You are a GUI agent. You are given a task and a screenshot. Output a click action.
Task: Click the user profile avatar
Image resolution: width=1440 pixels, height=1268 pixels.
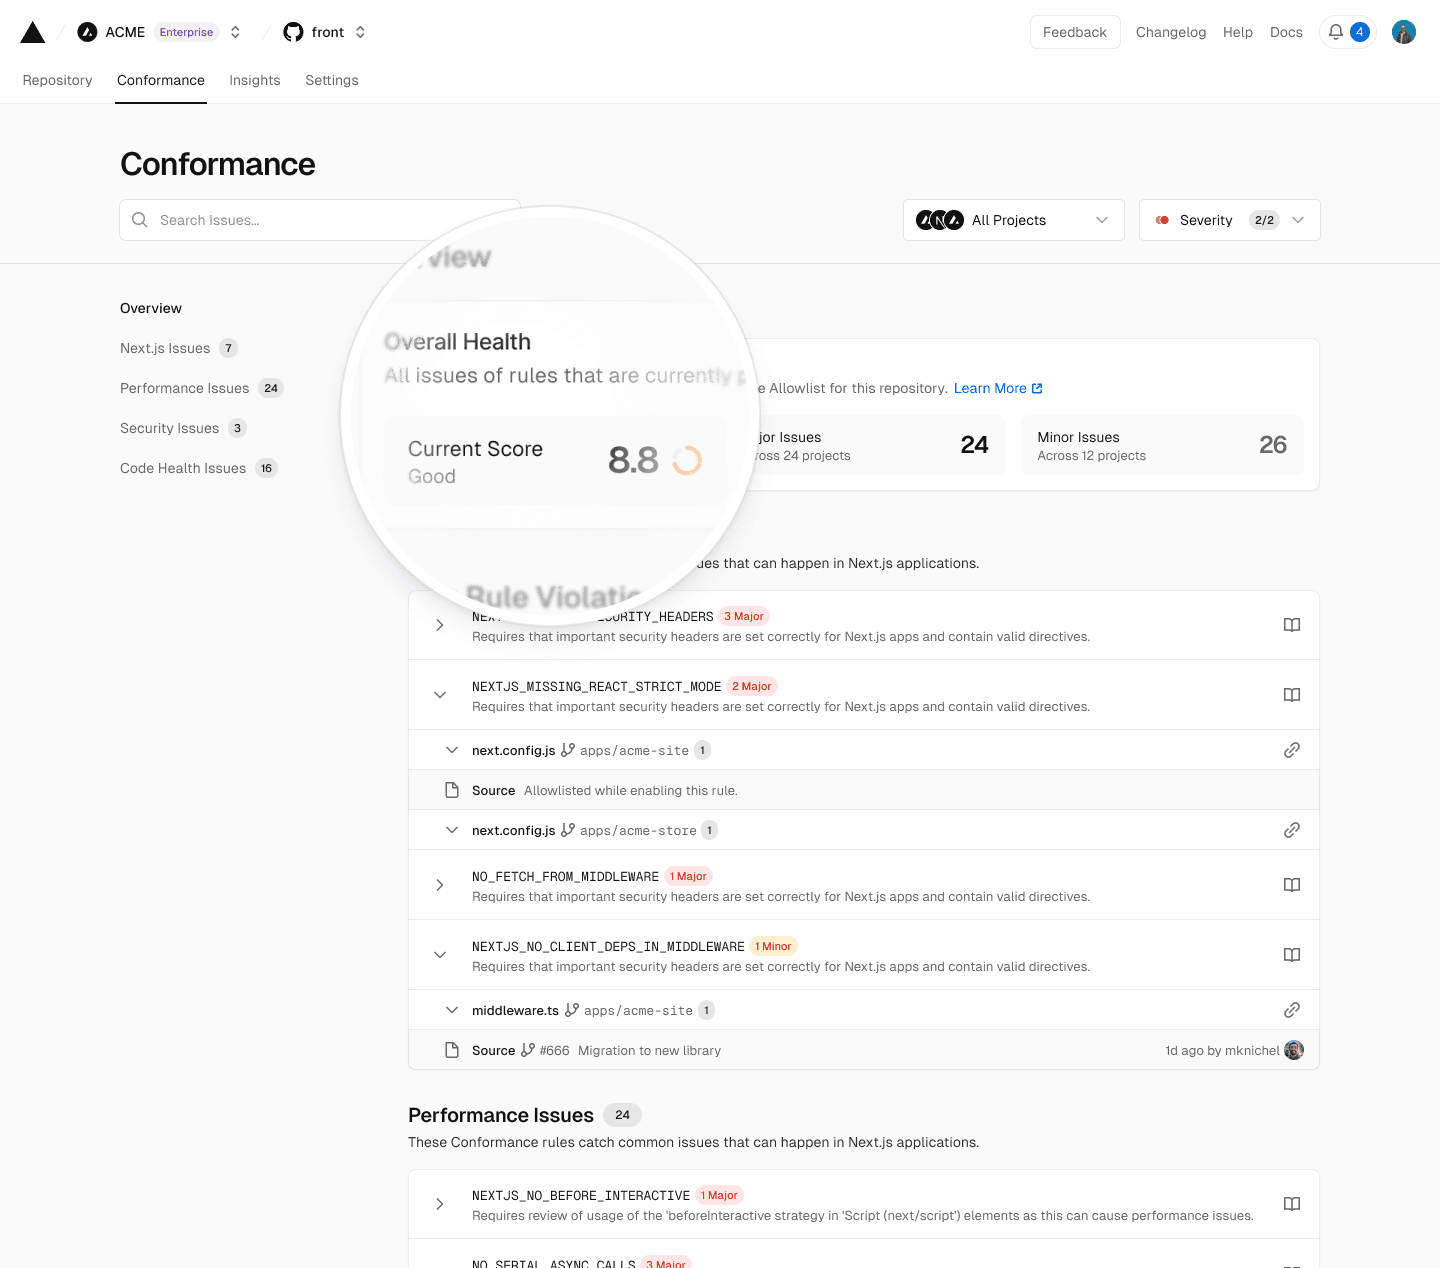1403,32
